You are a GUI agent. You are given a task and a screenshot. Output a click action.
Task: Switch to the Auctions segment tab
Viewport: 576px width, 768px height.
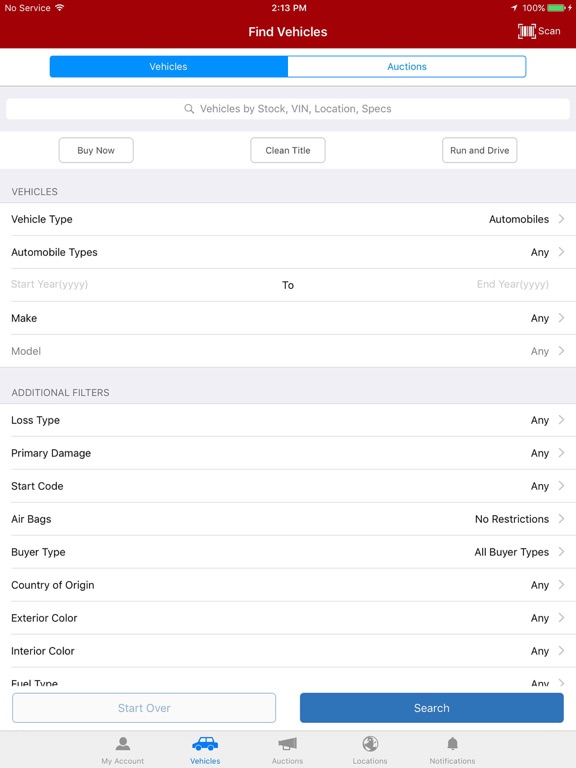click(x=407, y=67)
